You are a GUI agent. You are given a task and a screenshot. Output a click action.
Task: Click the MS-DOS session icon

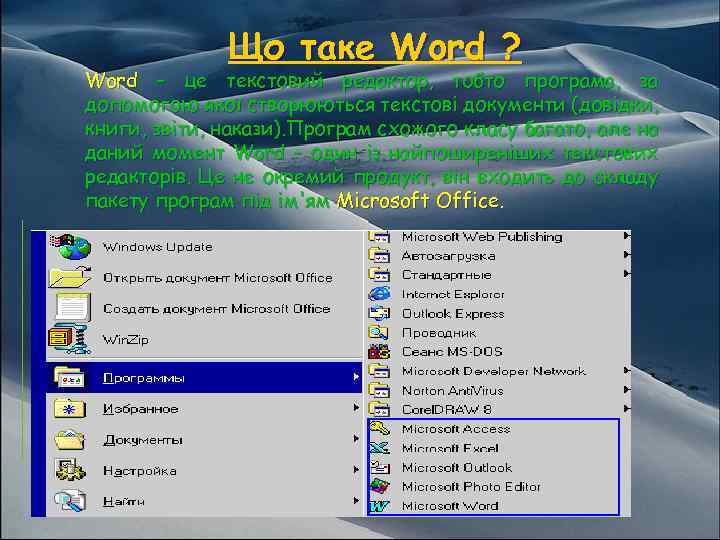(379, 352)
